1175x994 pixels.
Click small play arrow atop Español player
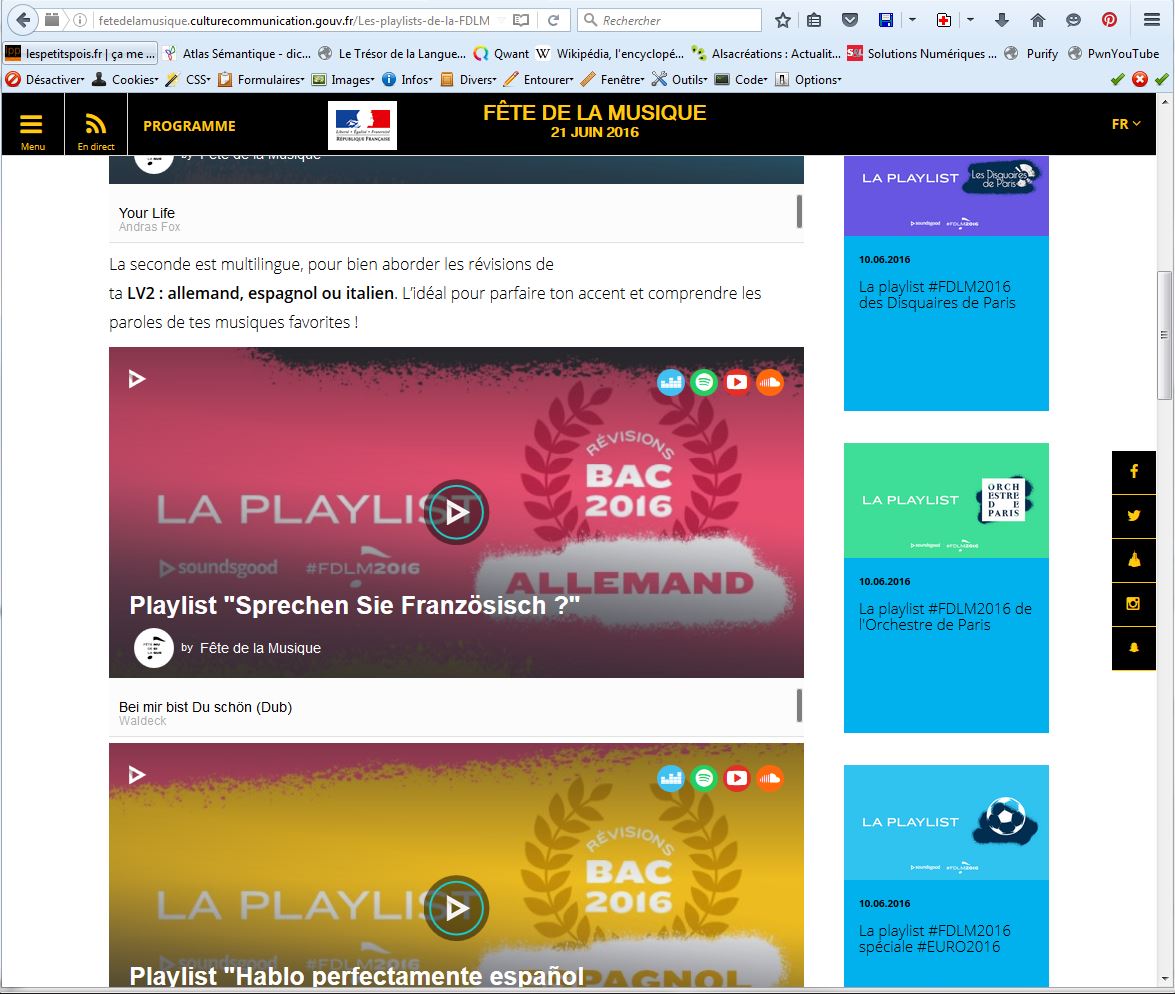(x=136, y=774)
